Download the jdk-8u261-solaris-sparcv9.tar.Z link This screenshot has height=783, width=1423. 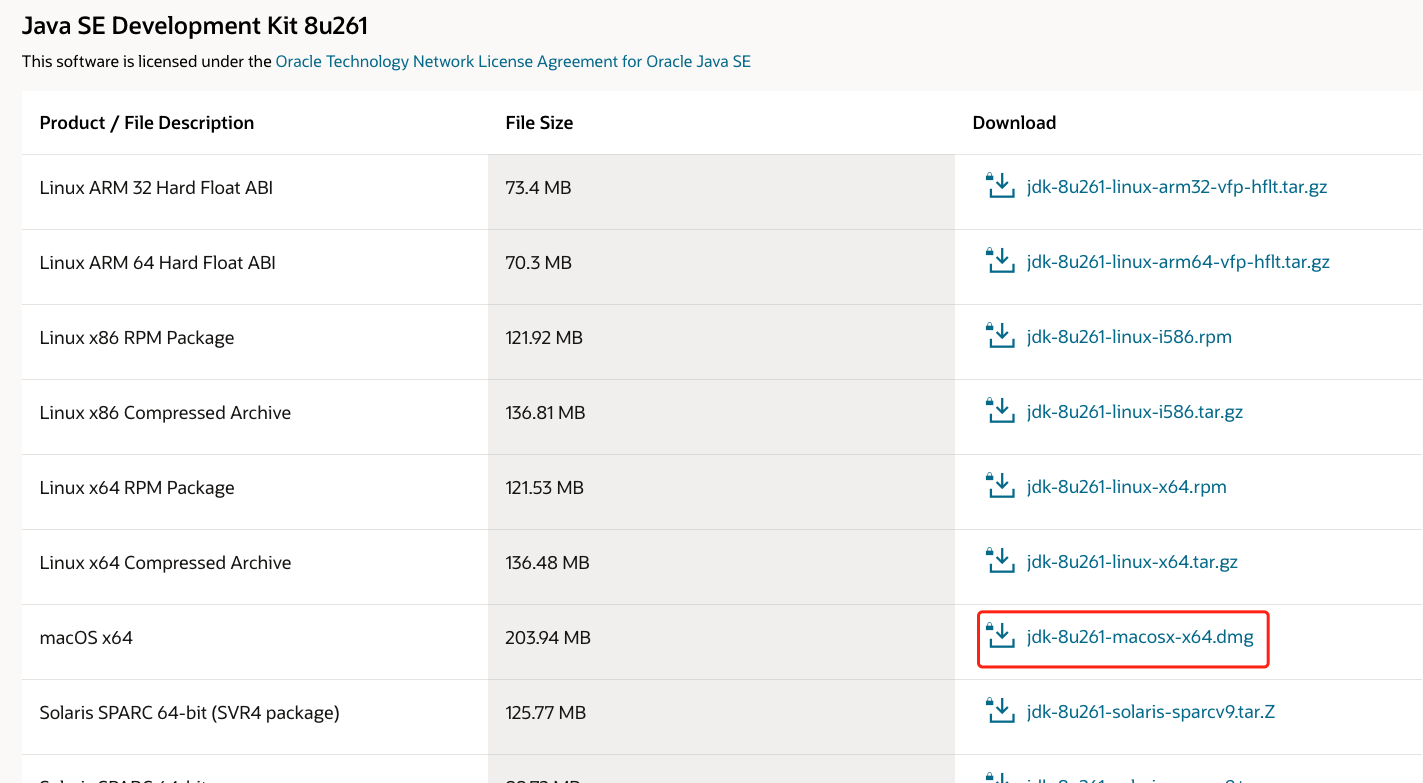1151,712
